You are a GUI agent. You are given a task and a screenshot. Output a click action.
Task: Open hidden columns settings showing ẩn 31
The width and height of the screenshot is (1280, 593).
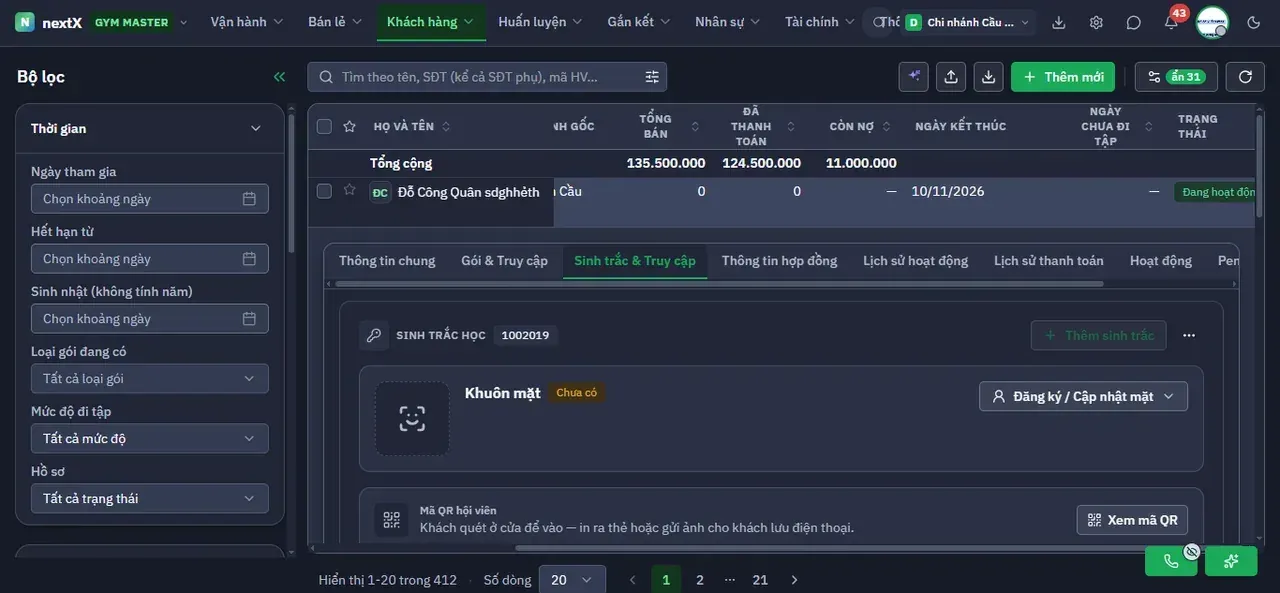pos(1175,77)
